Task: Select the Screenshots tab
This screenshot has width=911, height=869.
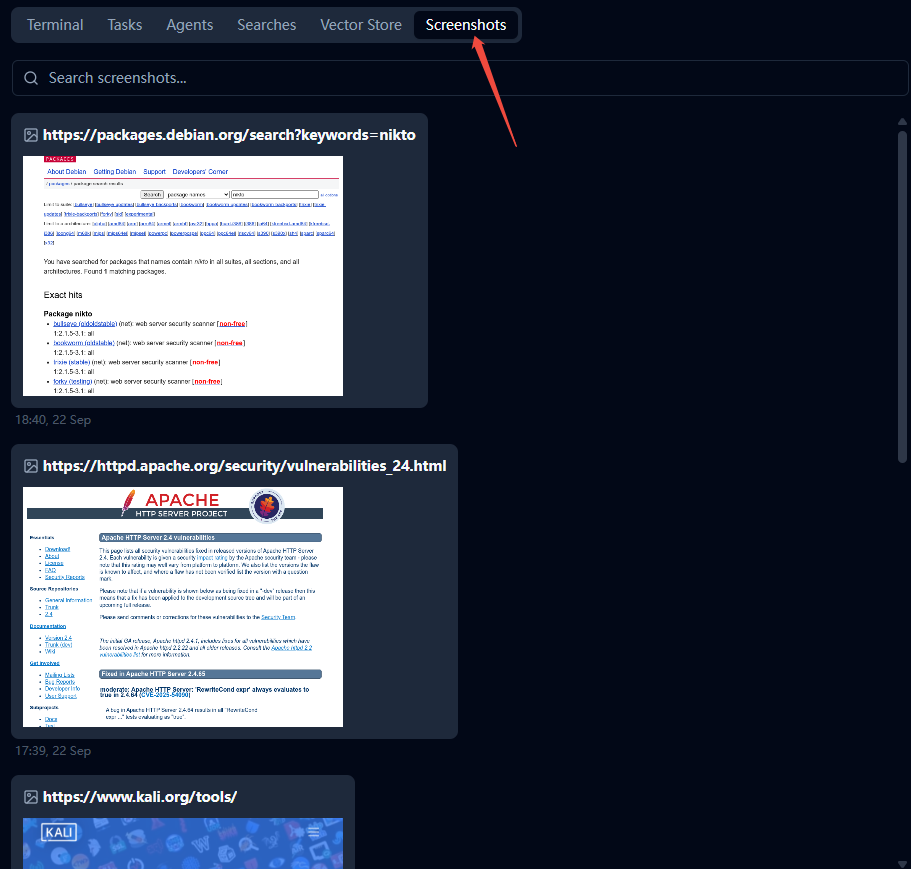Action: pos(466,25)
